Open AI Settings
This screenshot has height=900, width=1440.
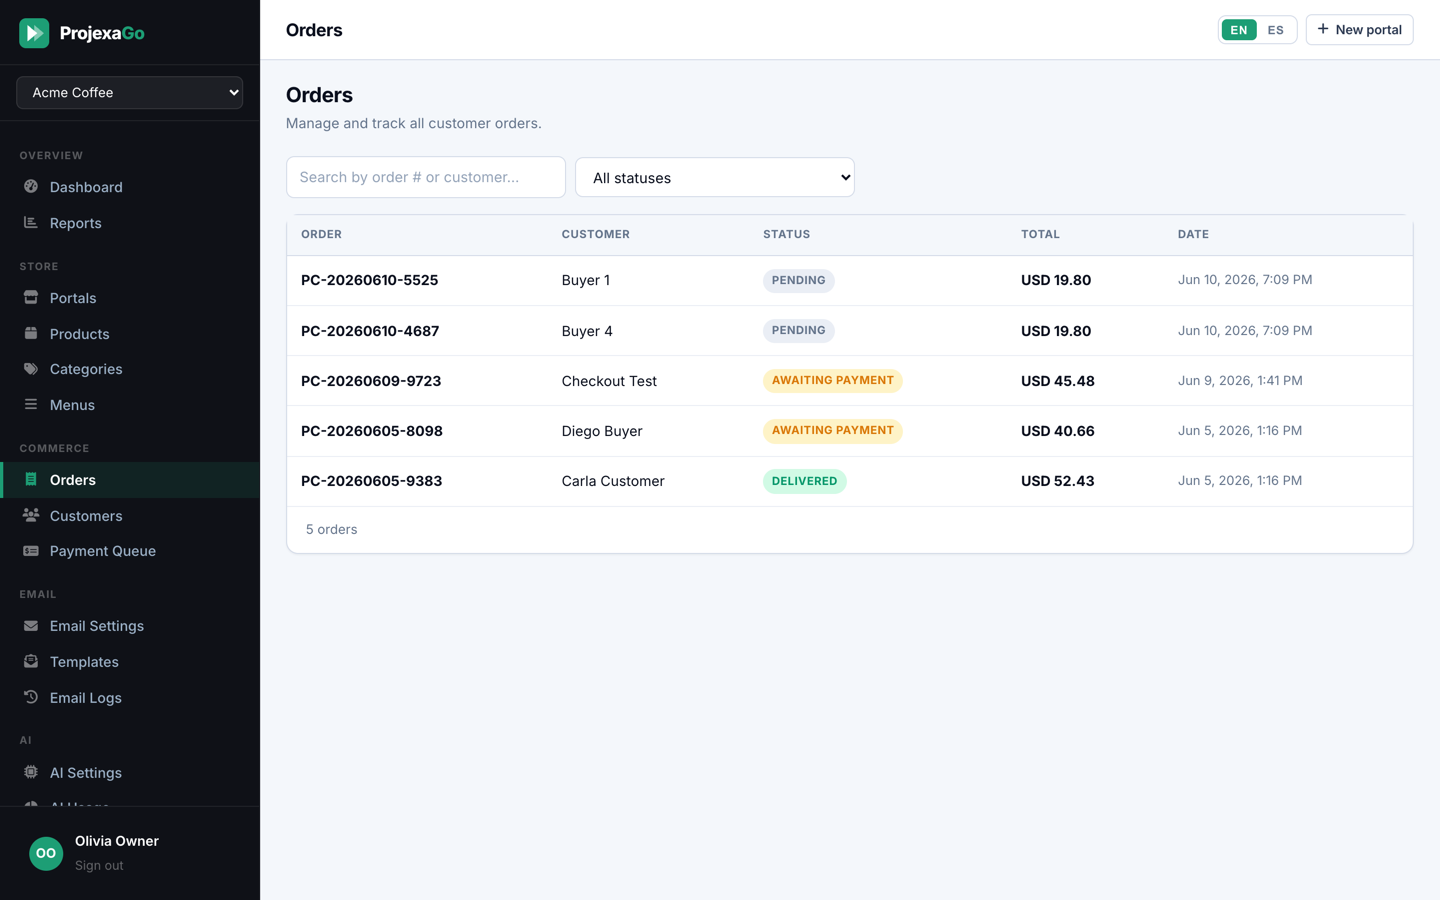130,773
